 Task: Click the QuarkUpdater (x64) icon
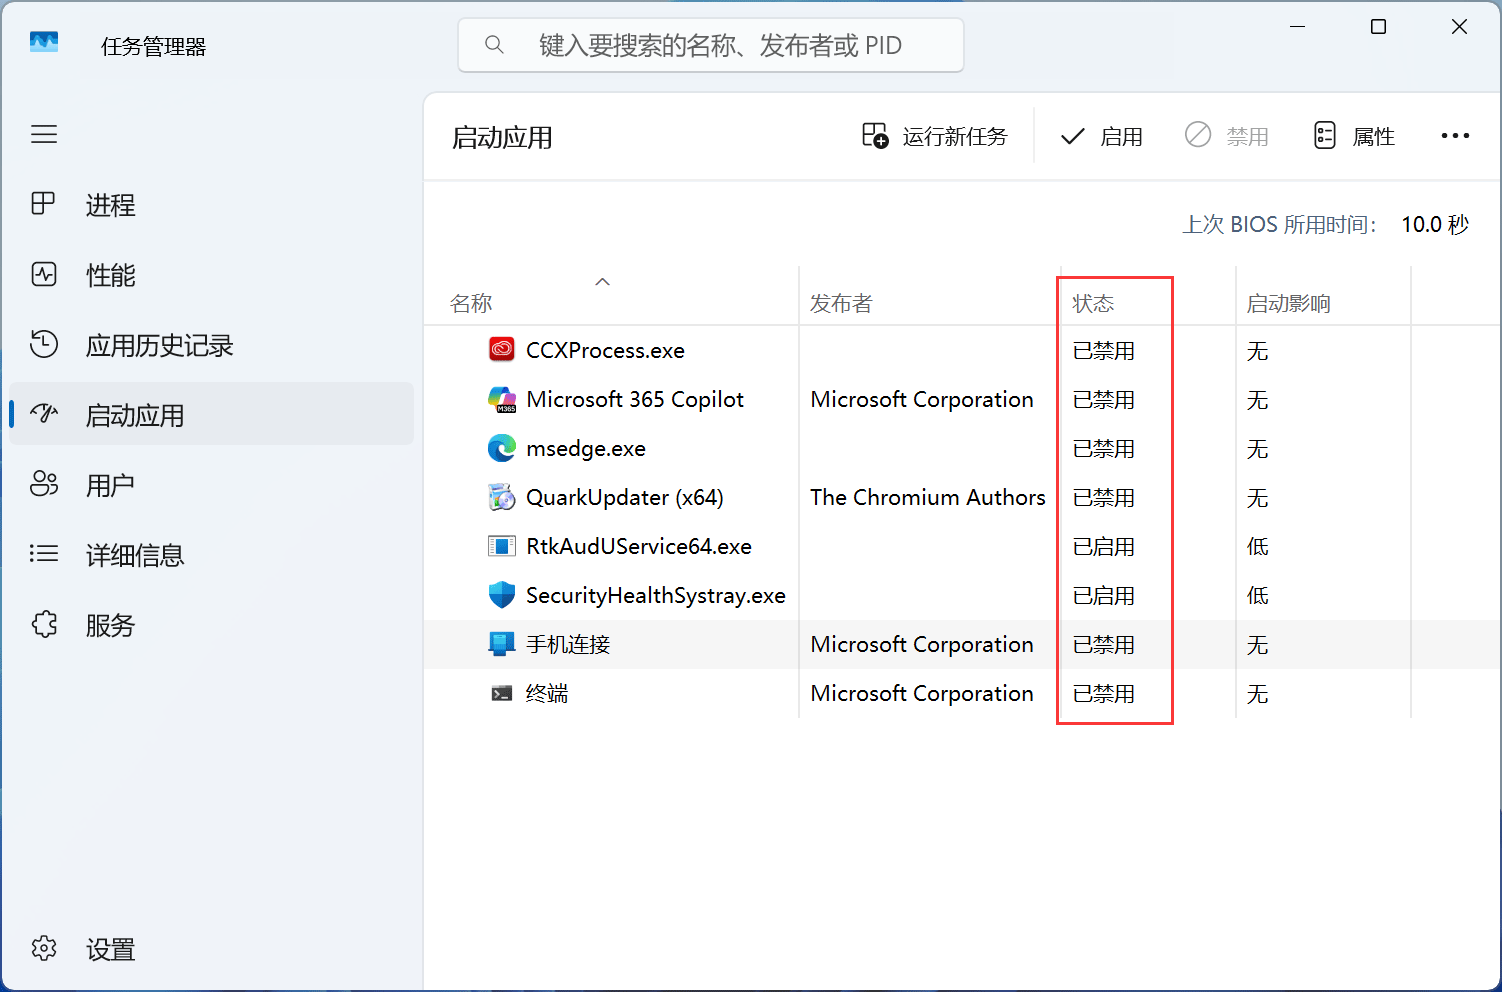click(x=501, y=497)
